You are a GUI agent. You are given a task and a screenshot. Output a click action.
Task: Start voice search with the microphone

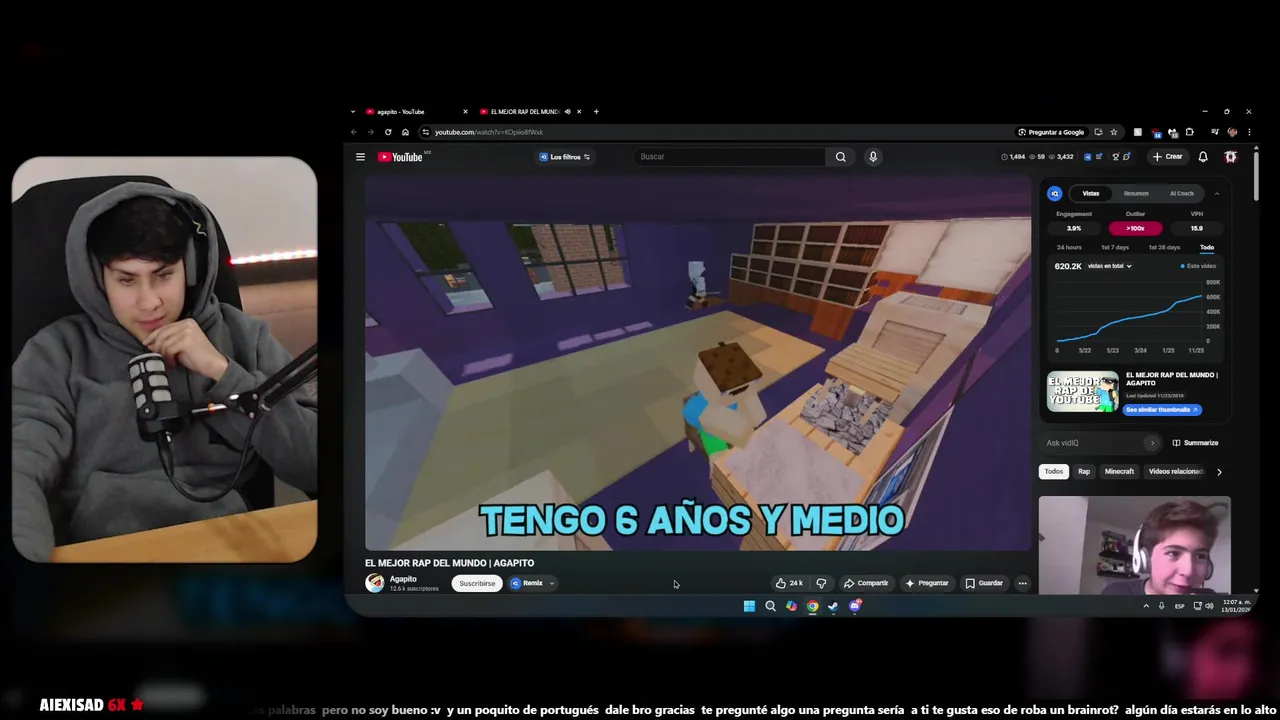873,157
